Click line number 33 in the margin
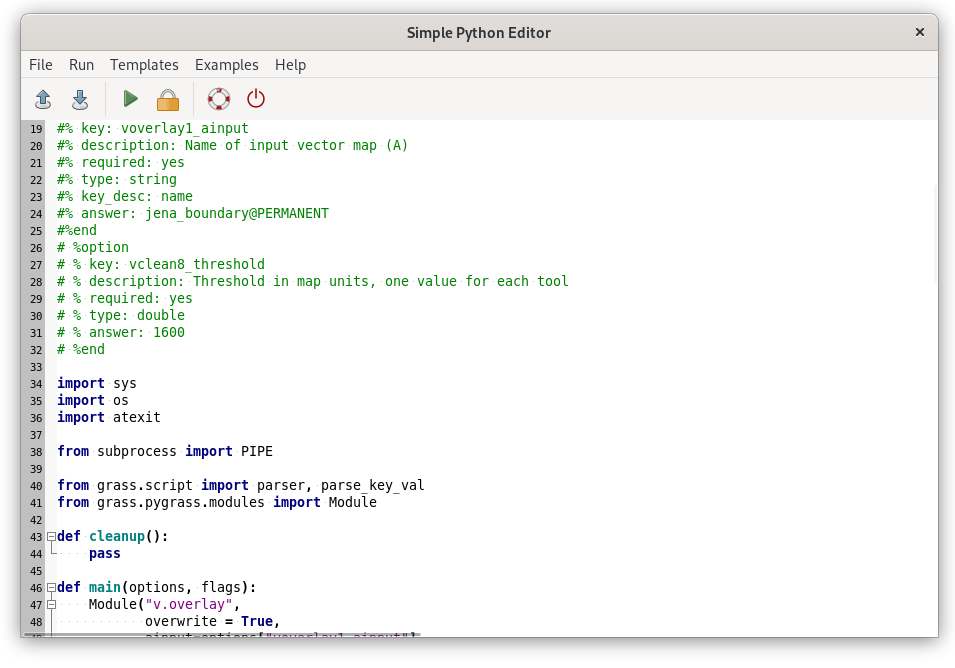This screenshot has width=955, height=668. click(x=36, y=367)
